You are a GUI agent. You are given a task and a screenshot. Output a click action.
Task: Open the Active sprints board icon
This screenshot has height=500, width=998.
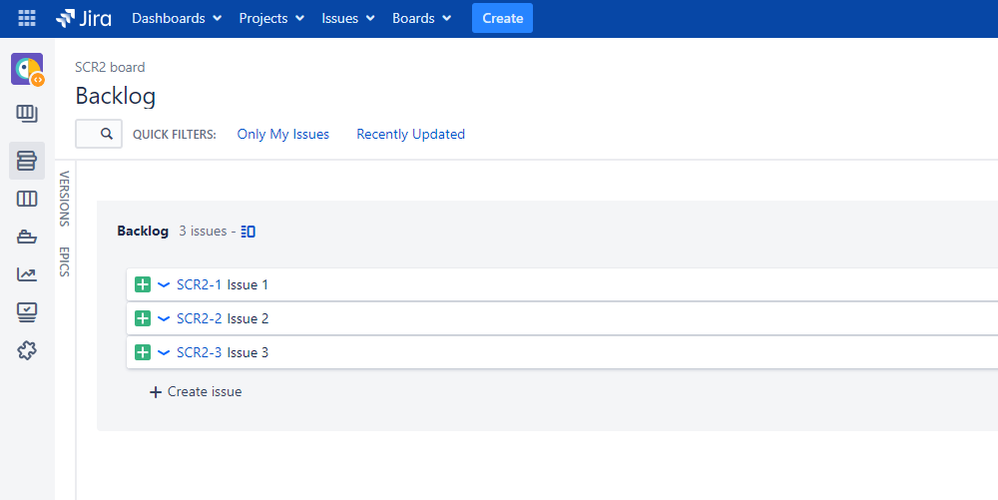[27, 199]
